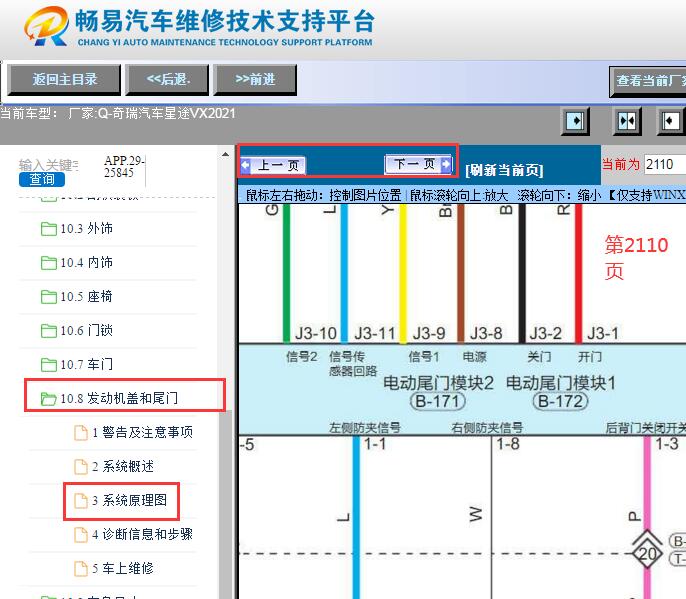The image size is (686, 599).
Task: Go to next page with 下一页
Action: click(418, 164)
